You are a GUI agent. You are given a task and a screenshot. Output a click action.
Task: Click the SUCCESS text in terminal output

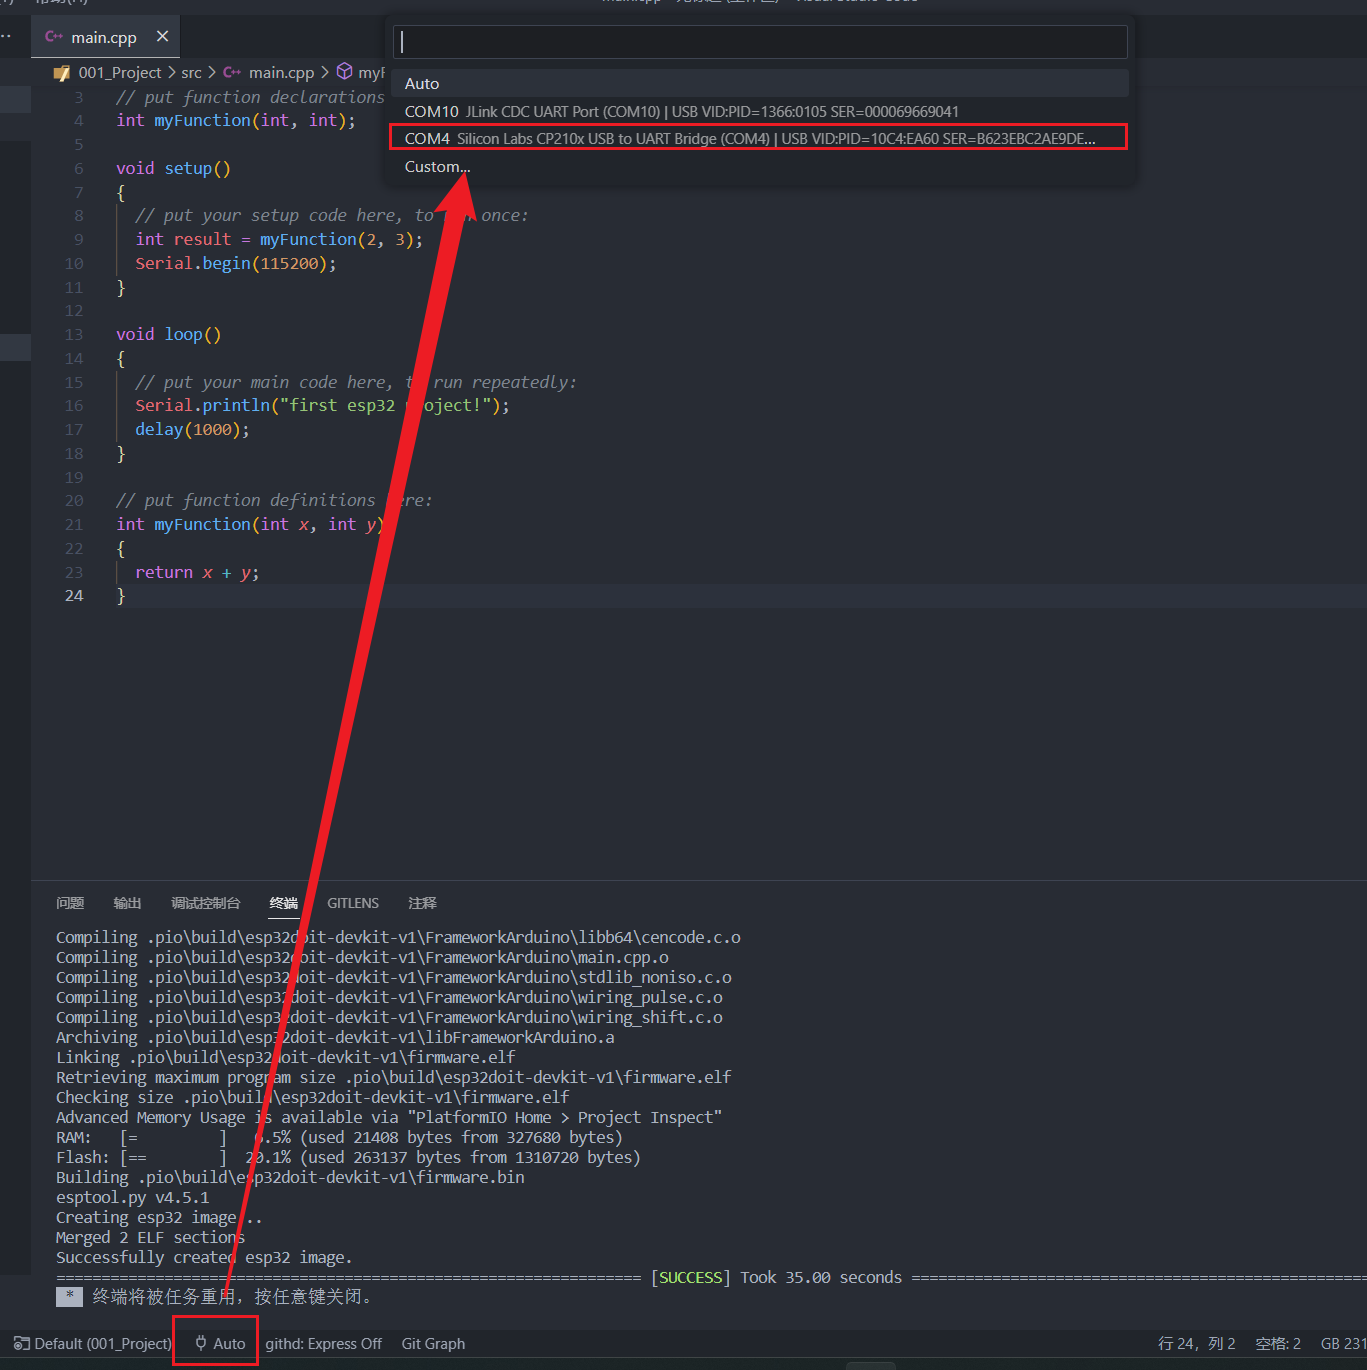coord(690,1277)
